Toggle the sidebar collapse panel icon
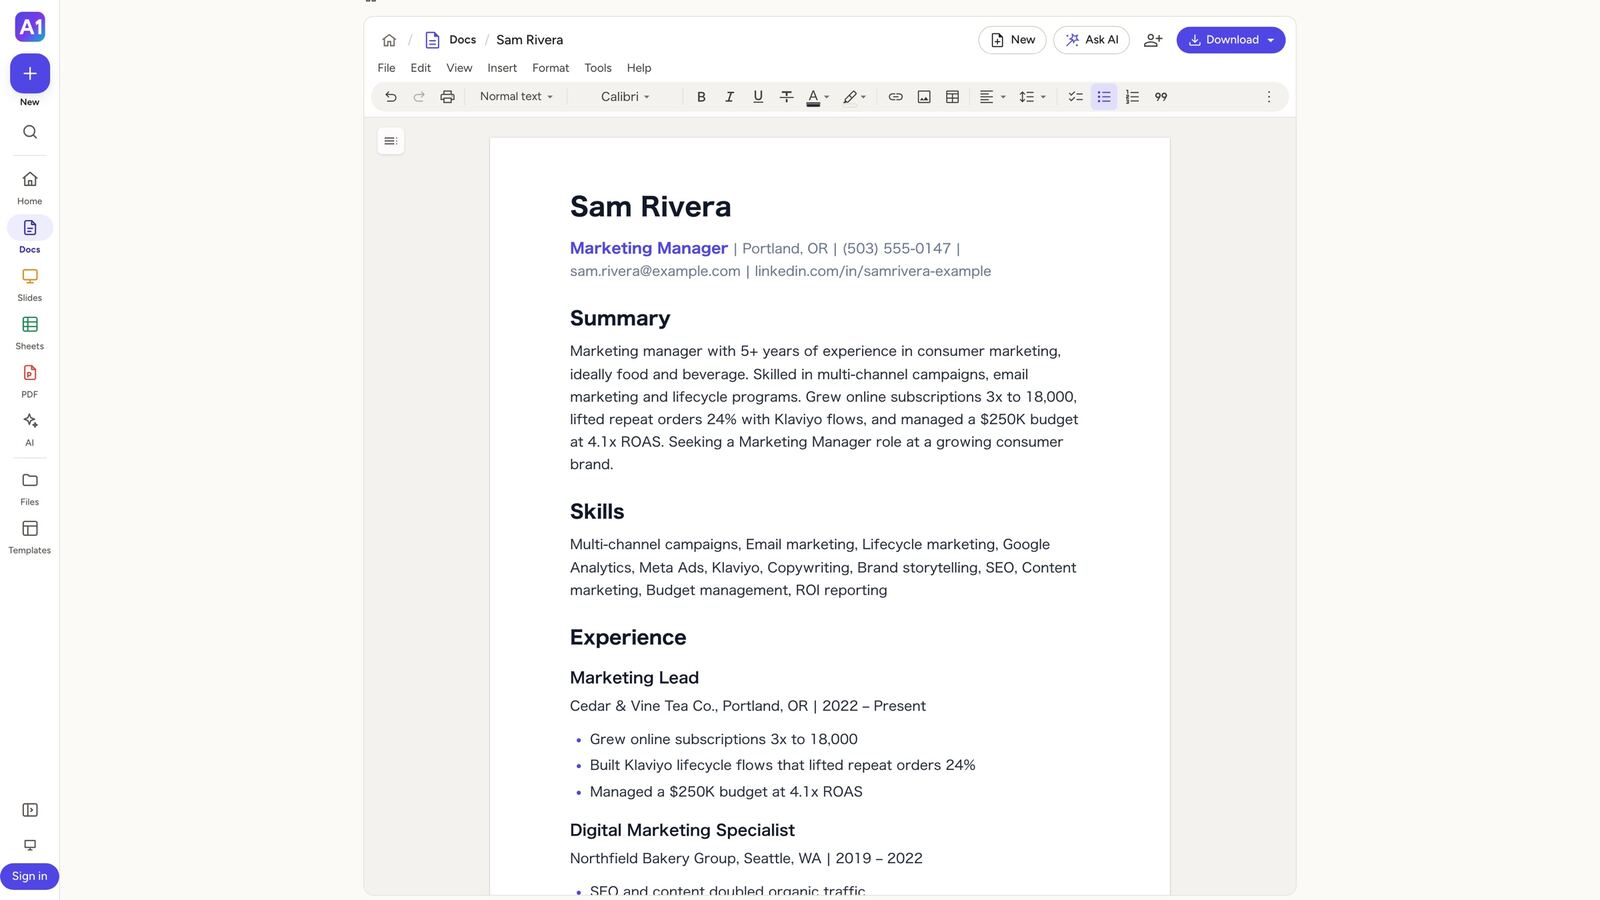 point(30,810)
